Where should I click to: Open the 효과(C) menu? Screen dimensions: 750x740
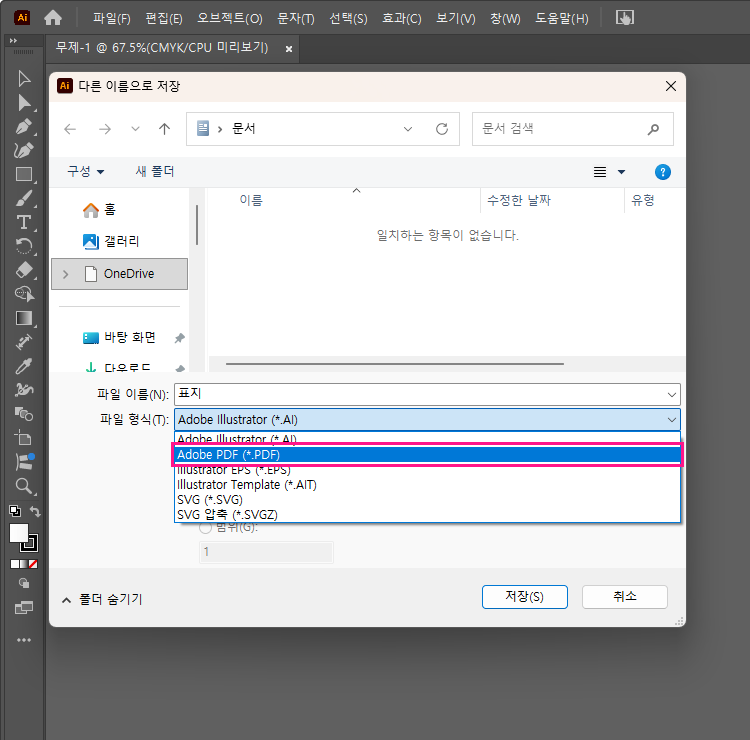[401, 18]
